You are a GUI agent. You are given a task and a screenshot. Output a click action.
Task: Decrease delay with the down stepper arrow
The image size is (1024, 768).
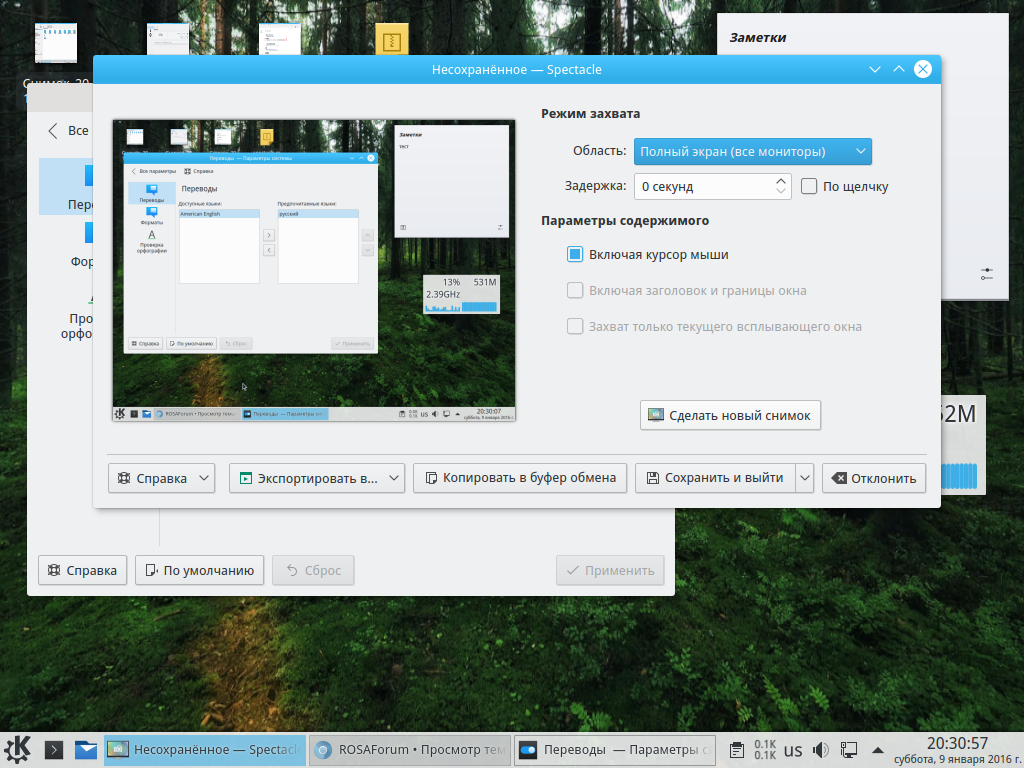pyautogui.click(x=781, y=192)
